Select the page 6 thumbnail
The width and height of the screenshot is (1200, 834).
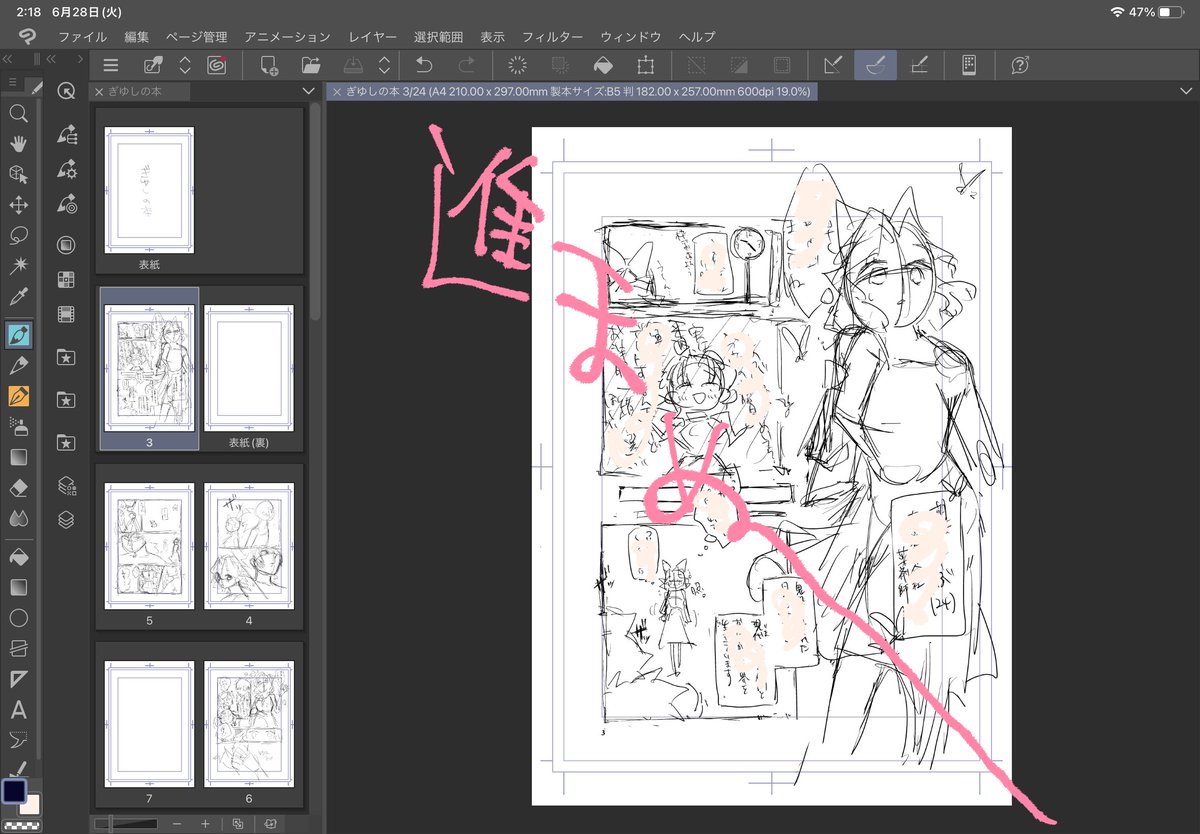[x=249, y=723]
